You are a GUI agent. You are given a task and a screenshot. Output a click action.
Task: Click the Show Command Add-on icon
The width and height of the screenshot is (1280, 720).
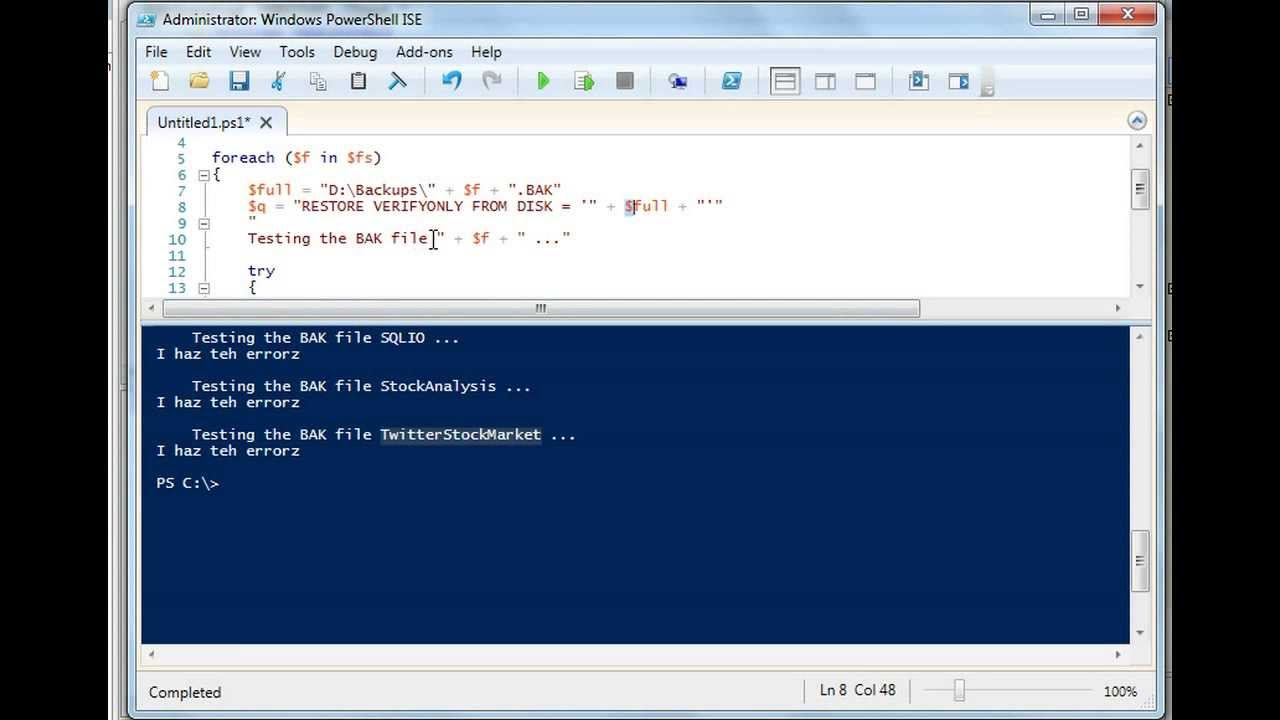(959, 81)
